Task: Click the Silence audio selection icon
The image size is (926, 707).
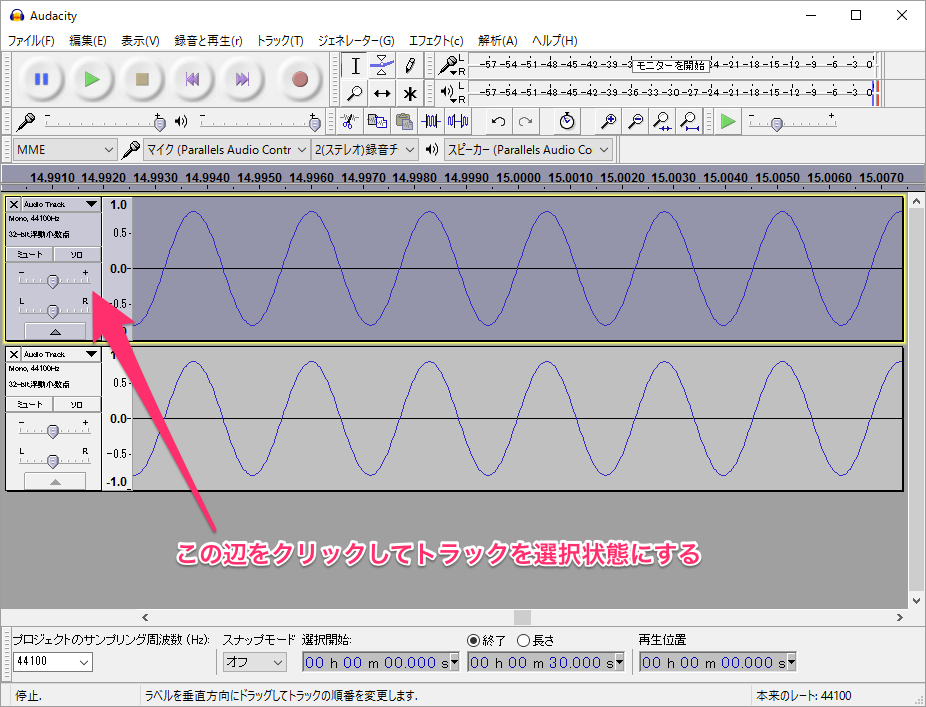Action: [458, 122]
